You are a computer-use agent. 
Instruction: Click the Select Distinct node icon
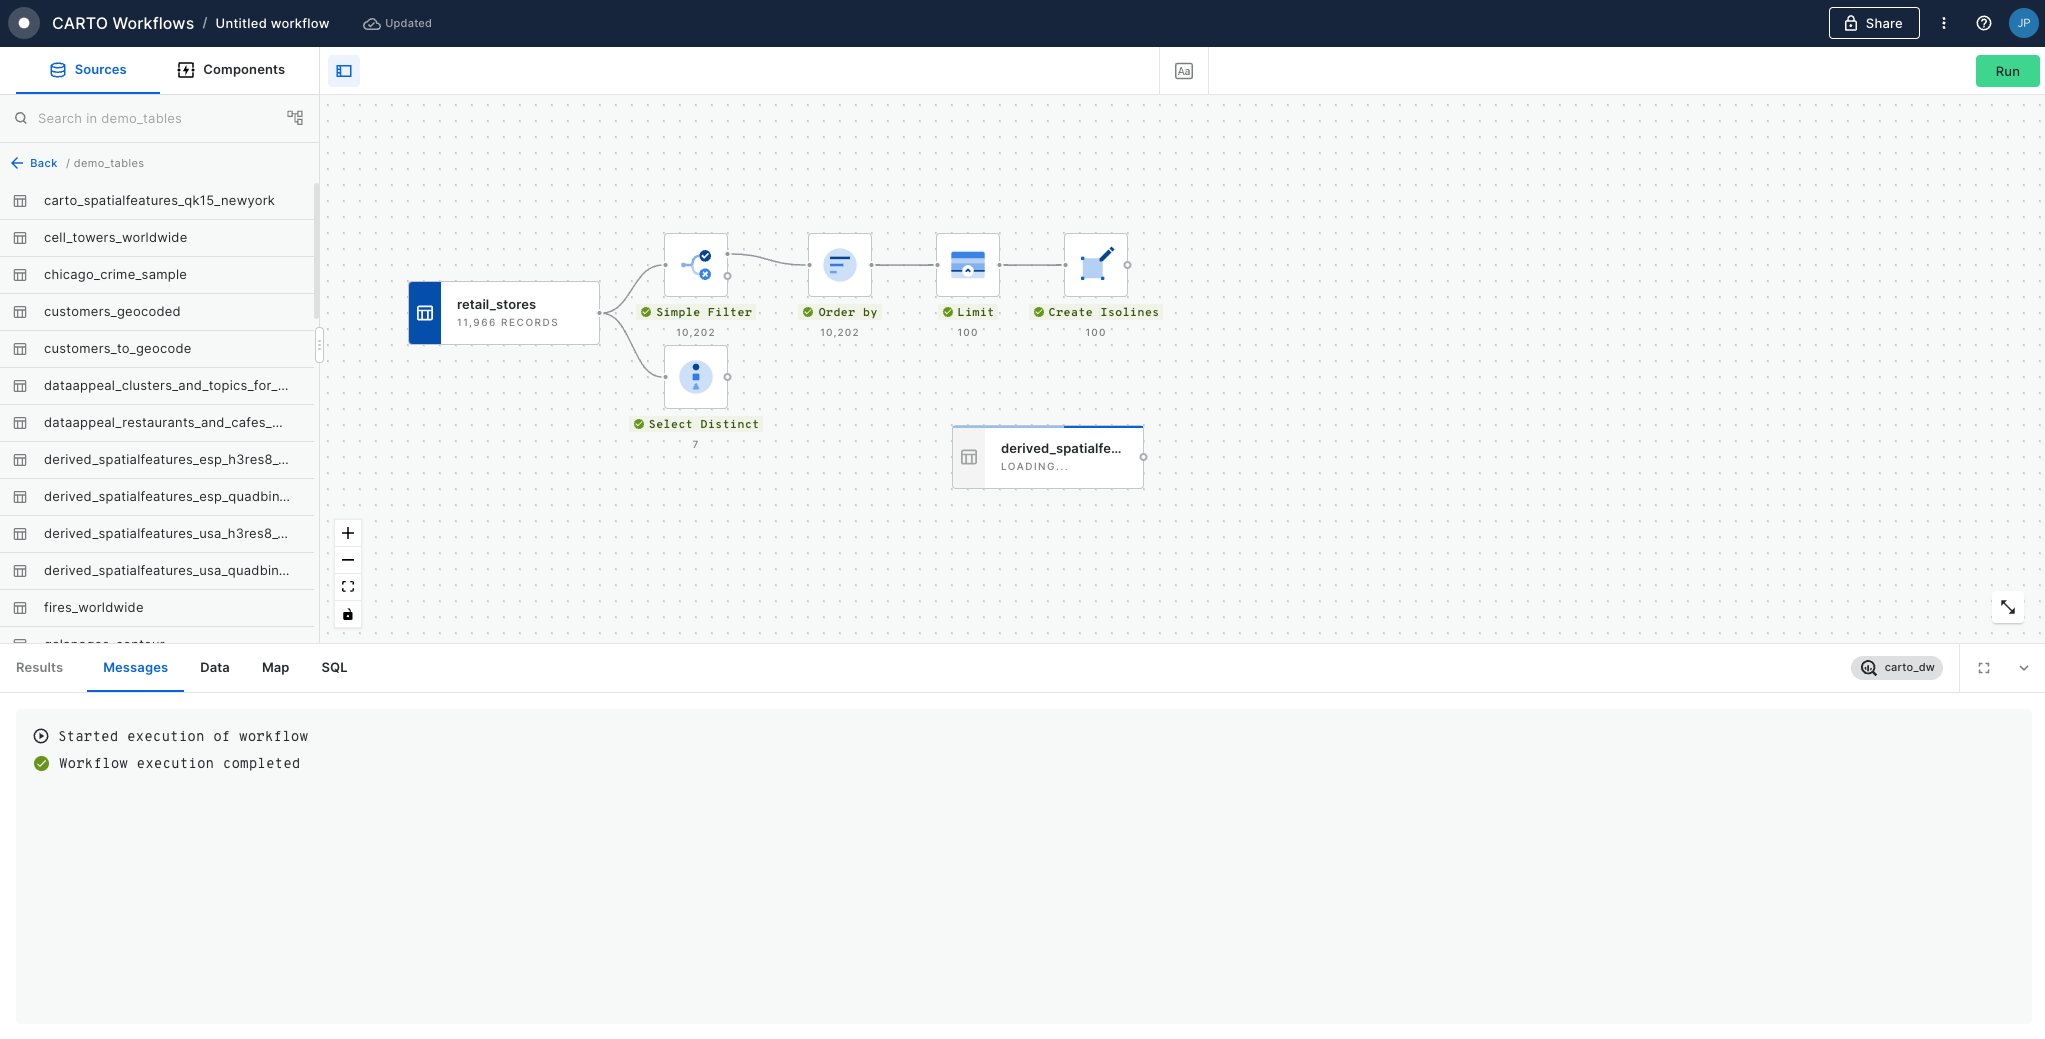696,377
